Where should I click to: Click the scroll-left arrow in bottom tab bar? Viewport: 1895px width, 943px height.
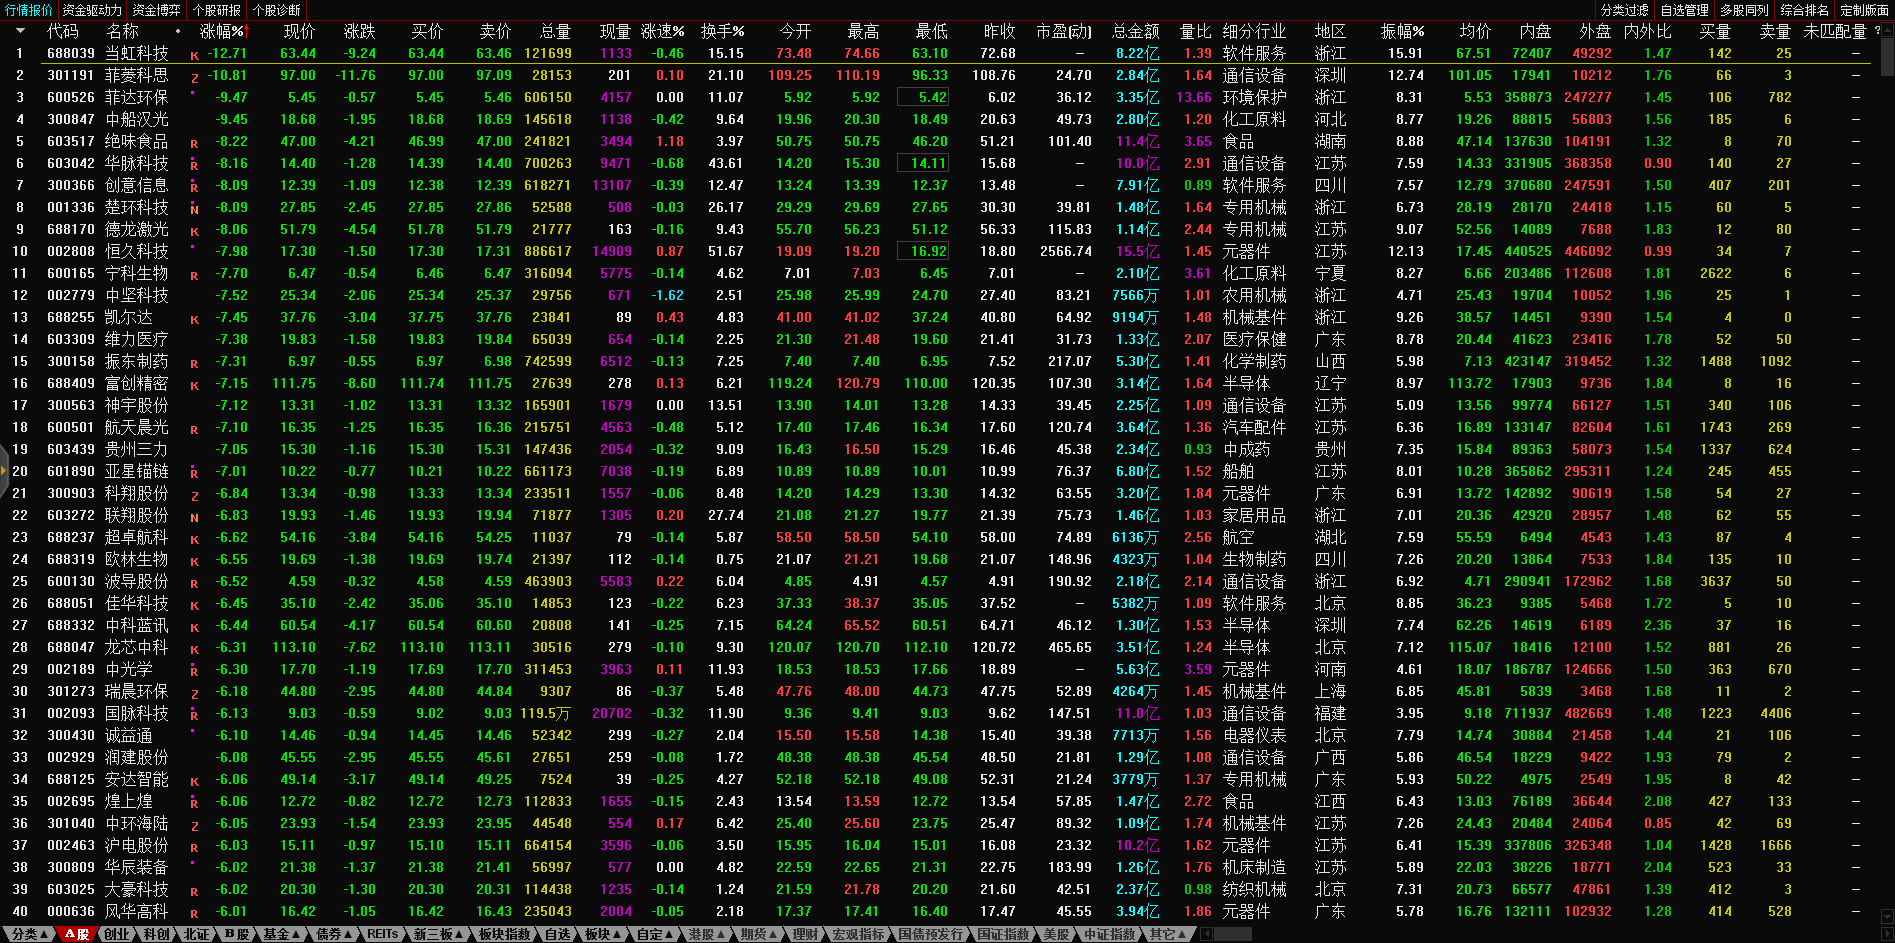pyautogui.click(x=1206, y=934)
